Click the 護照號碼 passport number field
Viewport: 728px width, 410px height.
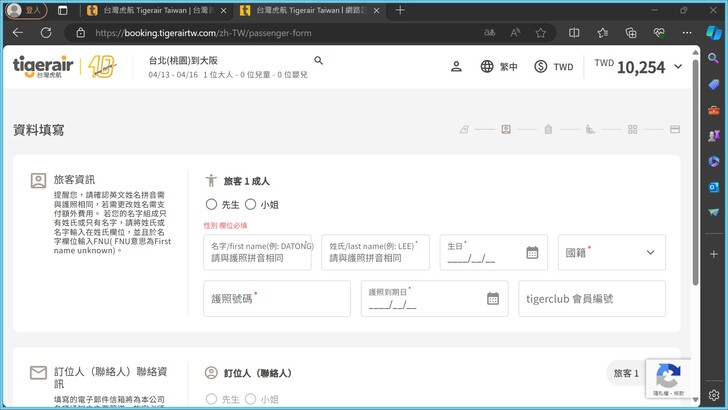click(x=273, y=298)
